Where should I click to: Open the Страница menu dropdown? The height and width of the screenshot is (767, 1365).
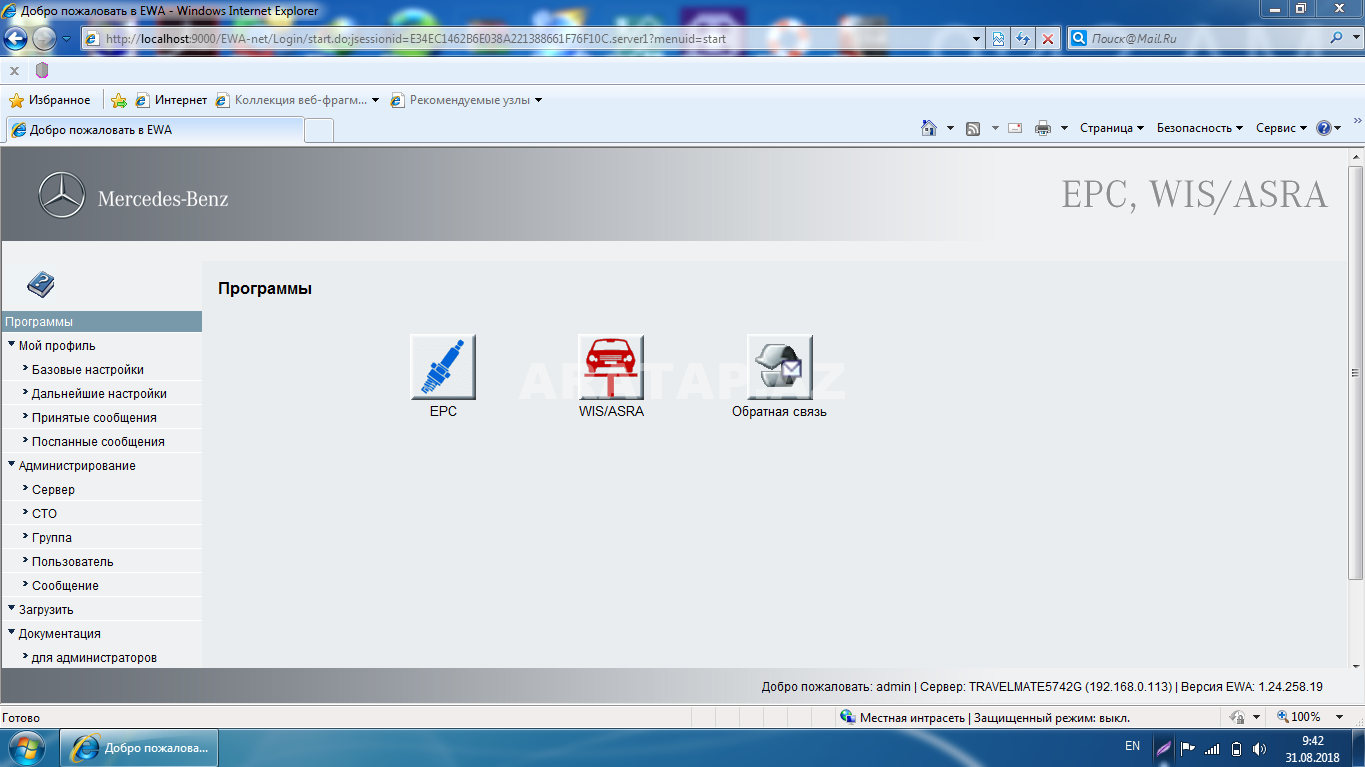[x=1112, y=128]
